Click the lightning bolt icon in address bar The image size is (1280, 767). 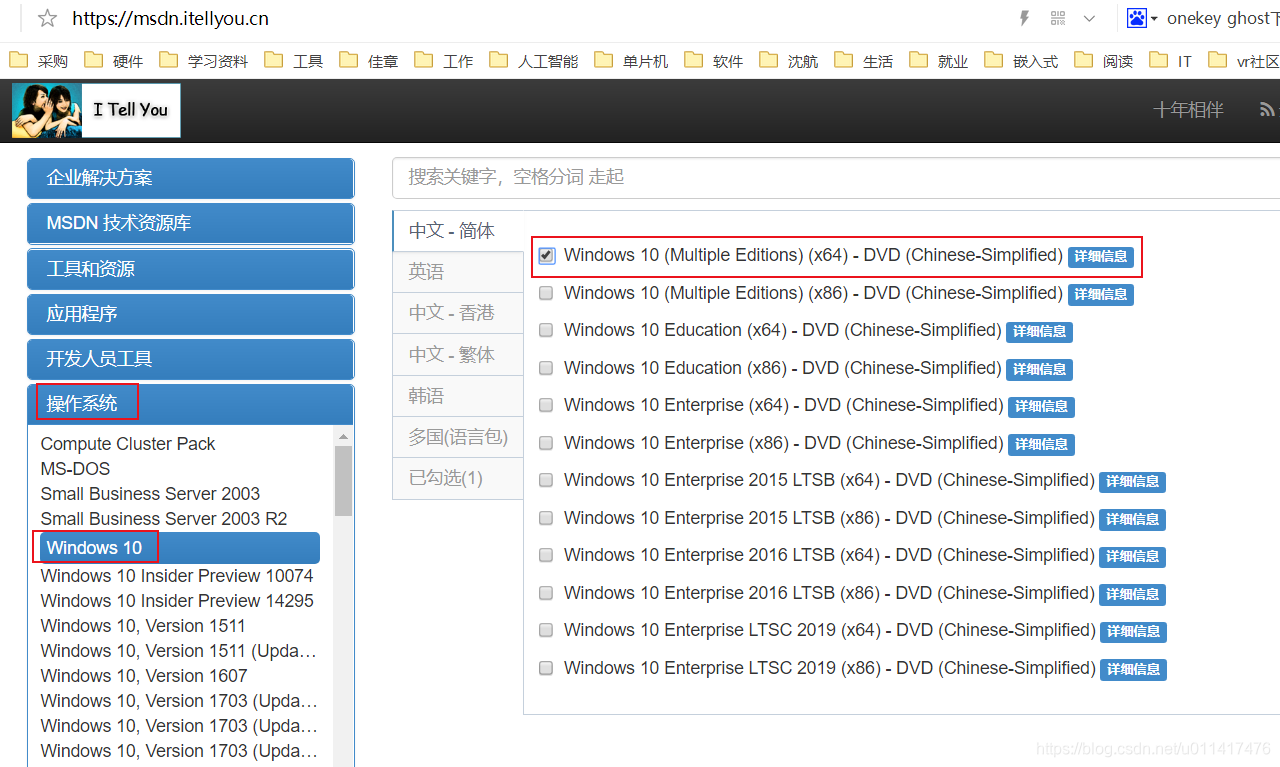[1024, 18]
